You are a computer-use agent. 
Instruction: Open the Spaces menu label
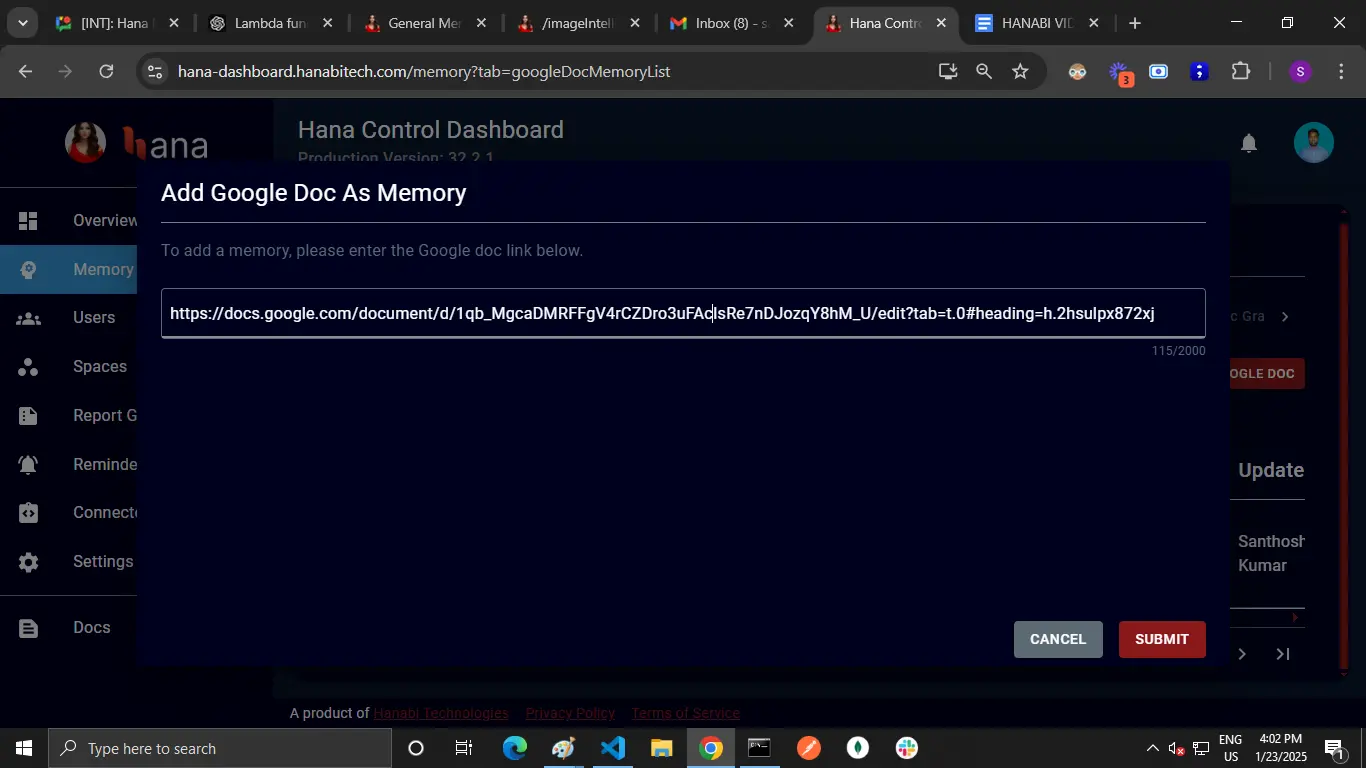pos(100,366)
